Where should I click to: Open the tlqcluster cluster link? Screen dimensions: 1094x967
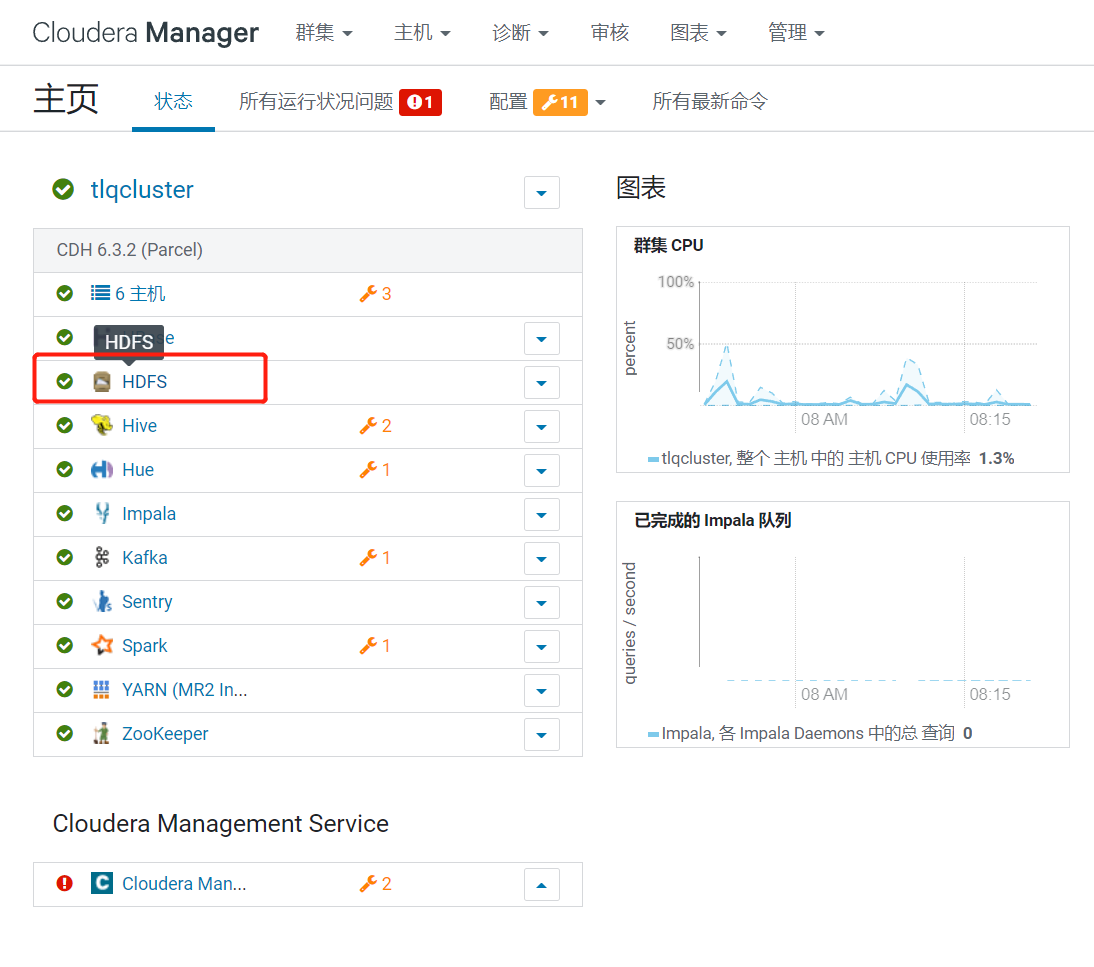(142, 189)
